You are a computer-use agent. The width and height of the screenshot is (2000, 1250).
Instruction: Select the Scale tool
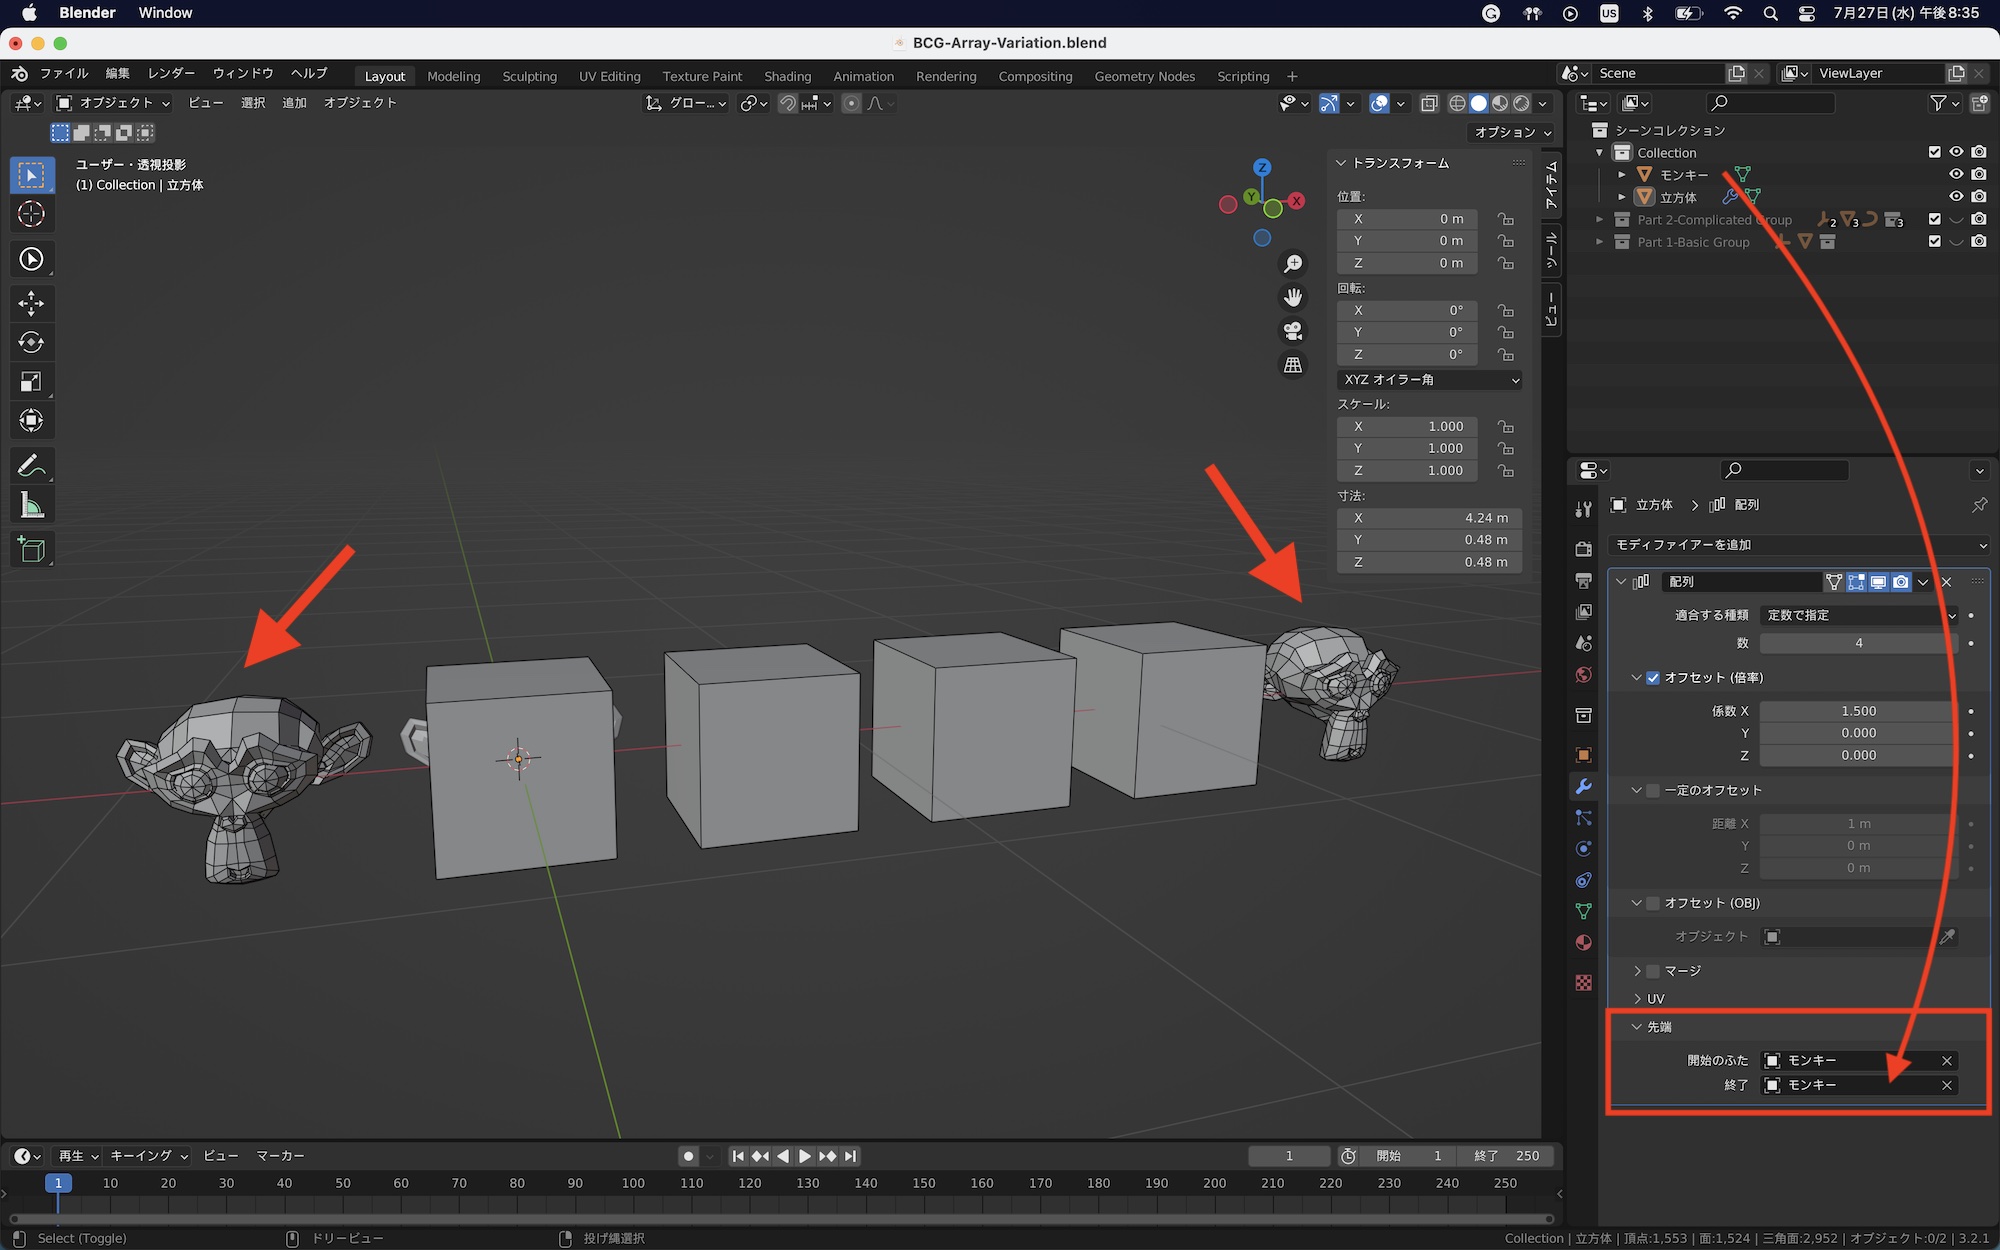pyautogui.click(x=31, y=381)
